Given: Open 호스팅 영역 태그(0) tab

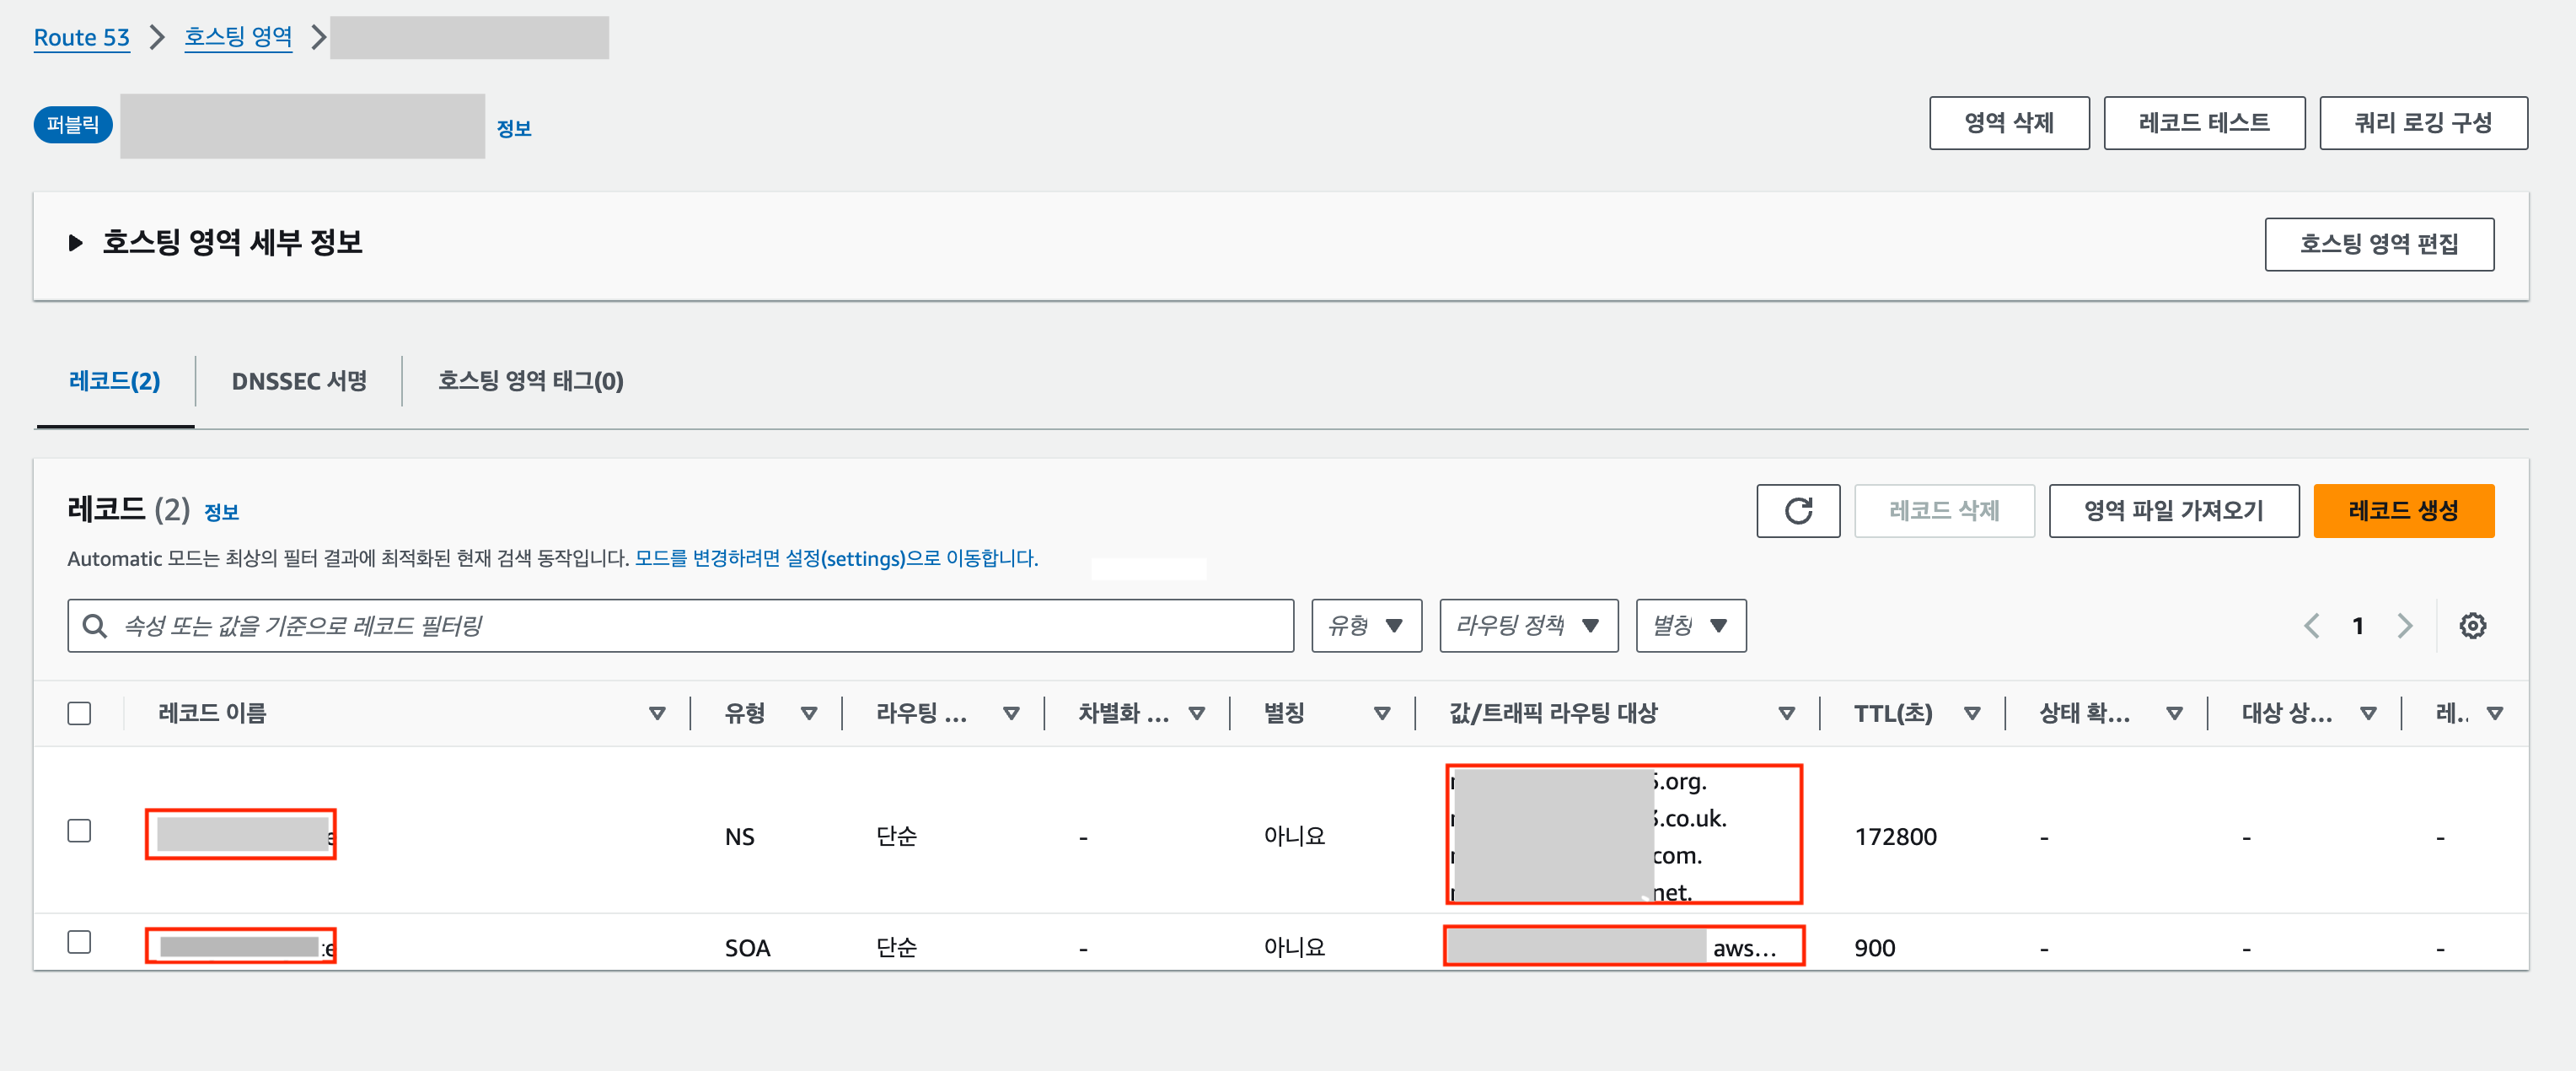Looking at the screenshot, I should (x=530, y=381).
